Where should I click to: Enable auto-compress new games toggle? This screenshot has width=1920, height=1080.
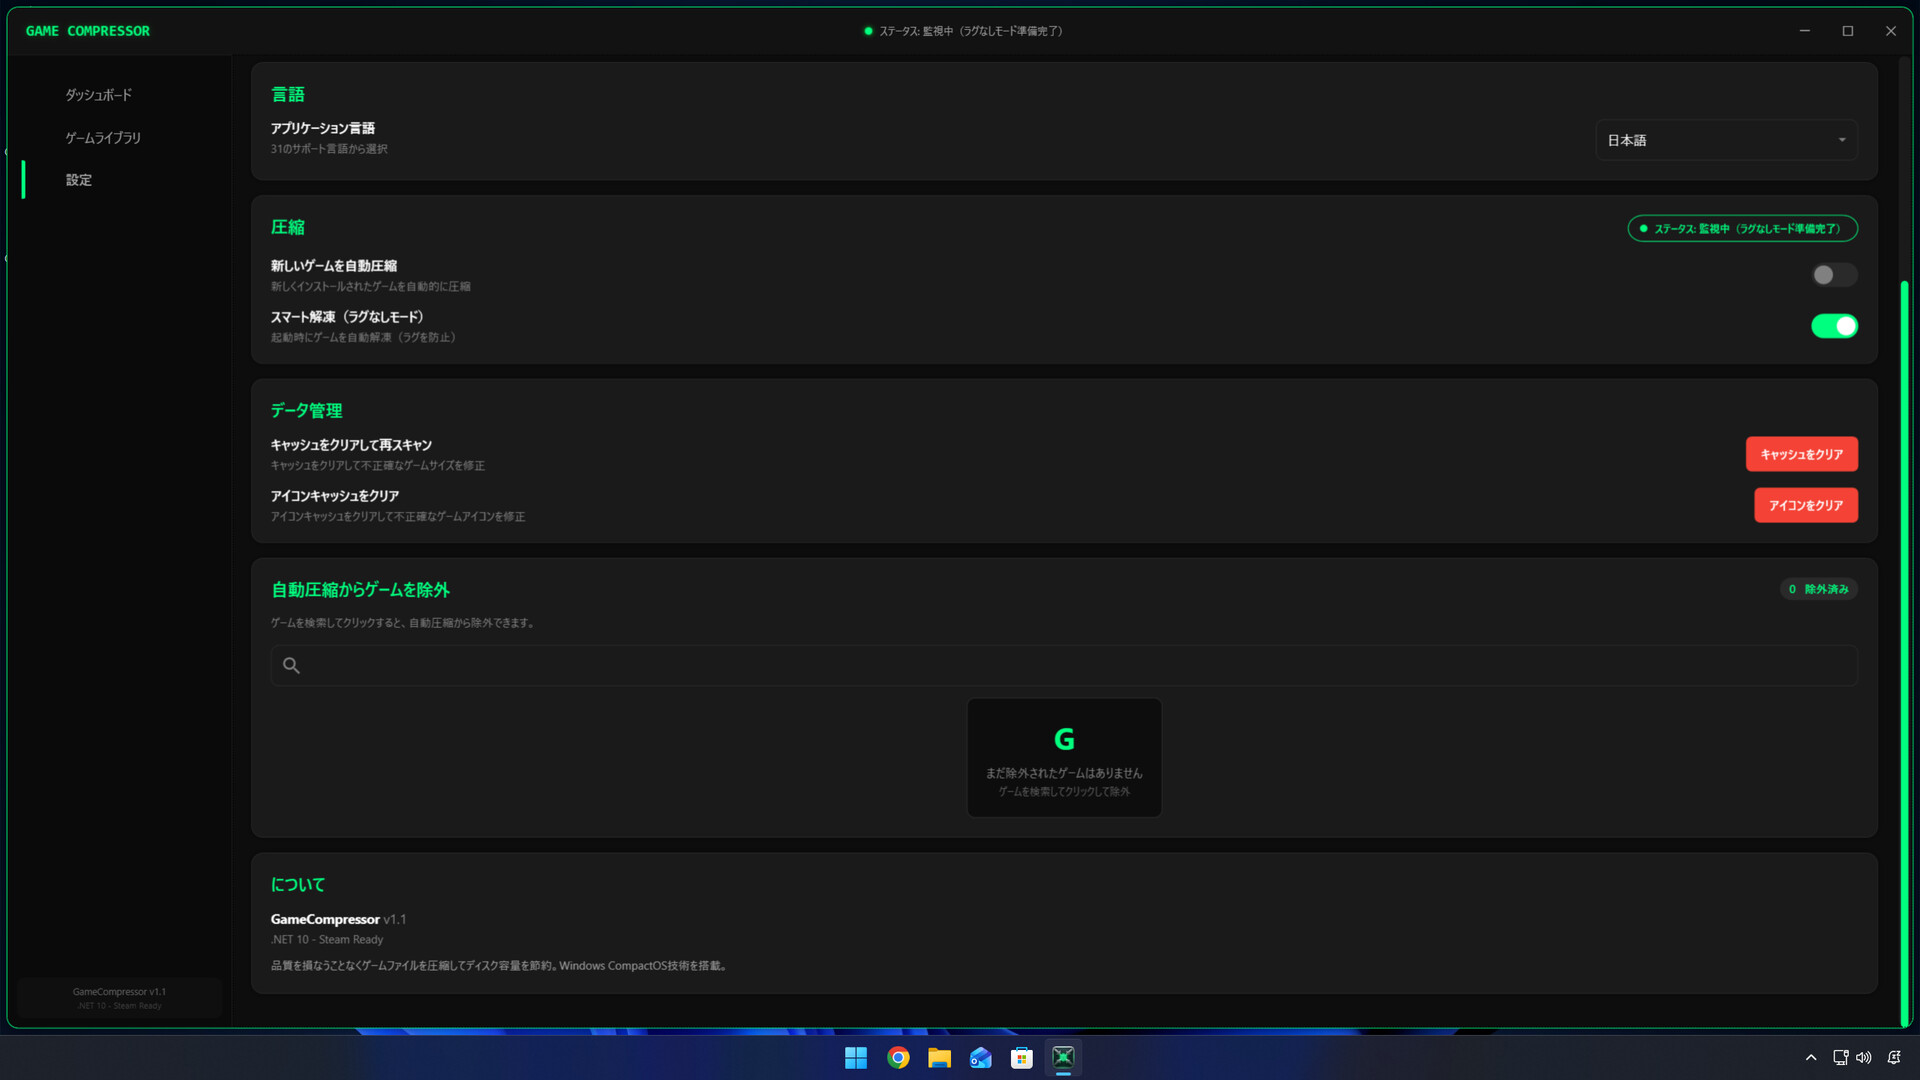point(1833,275)
